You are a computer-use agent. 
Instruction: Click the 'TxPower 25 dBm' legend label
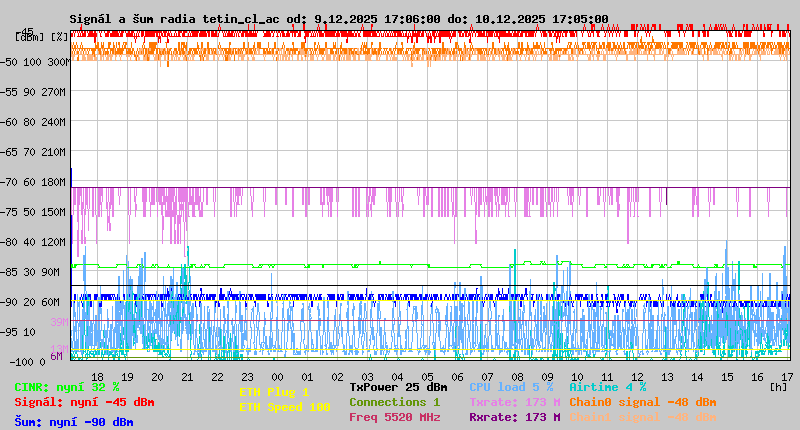(x=398, y=387)
